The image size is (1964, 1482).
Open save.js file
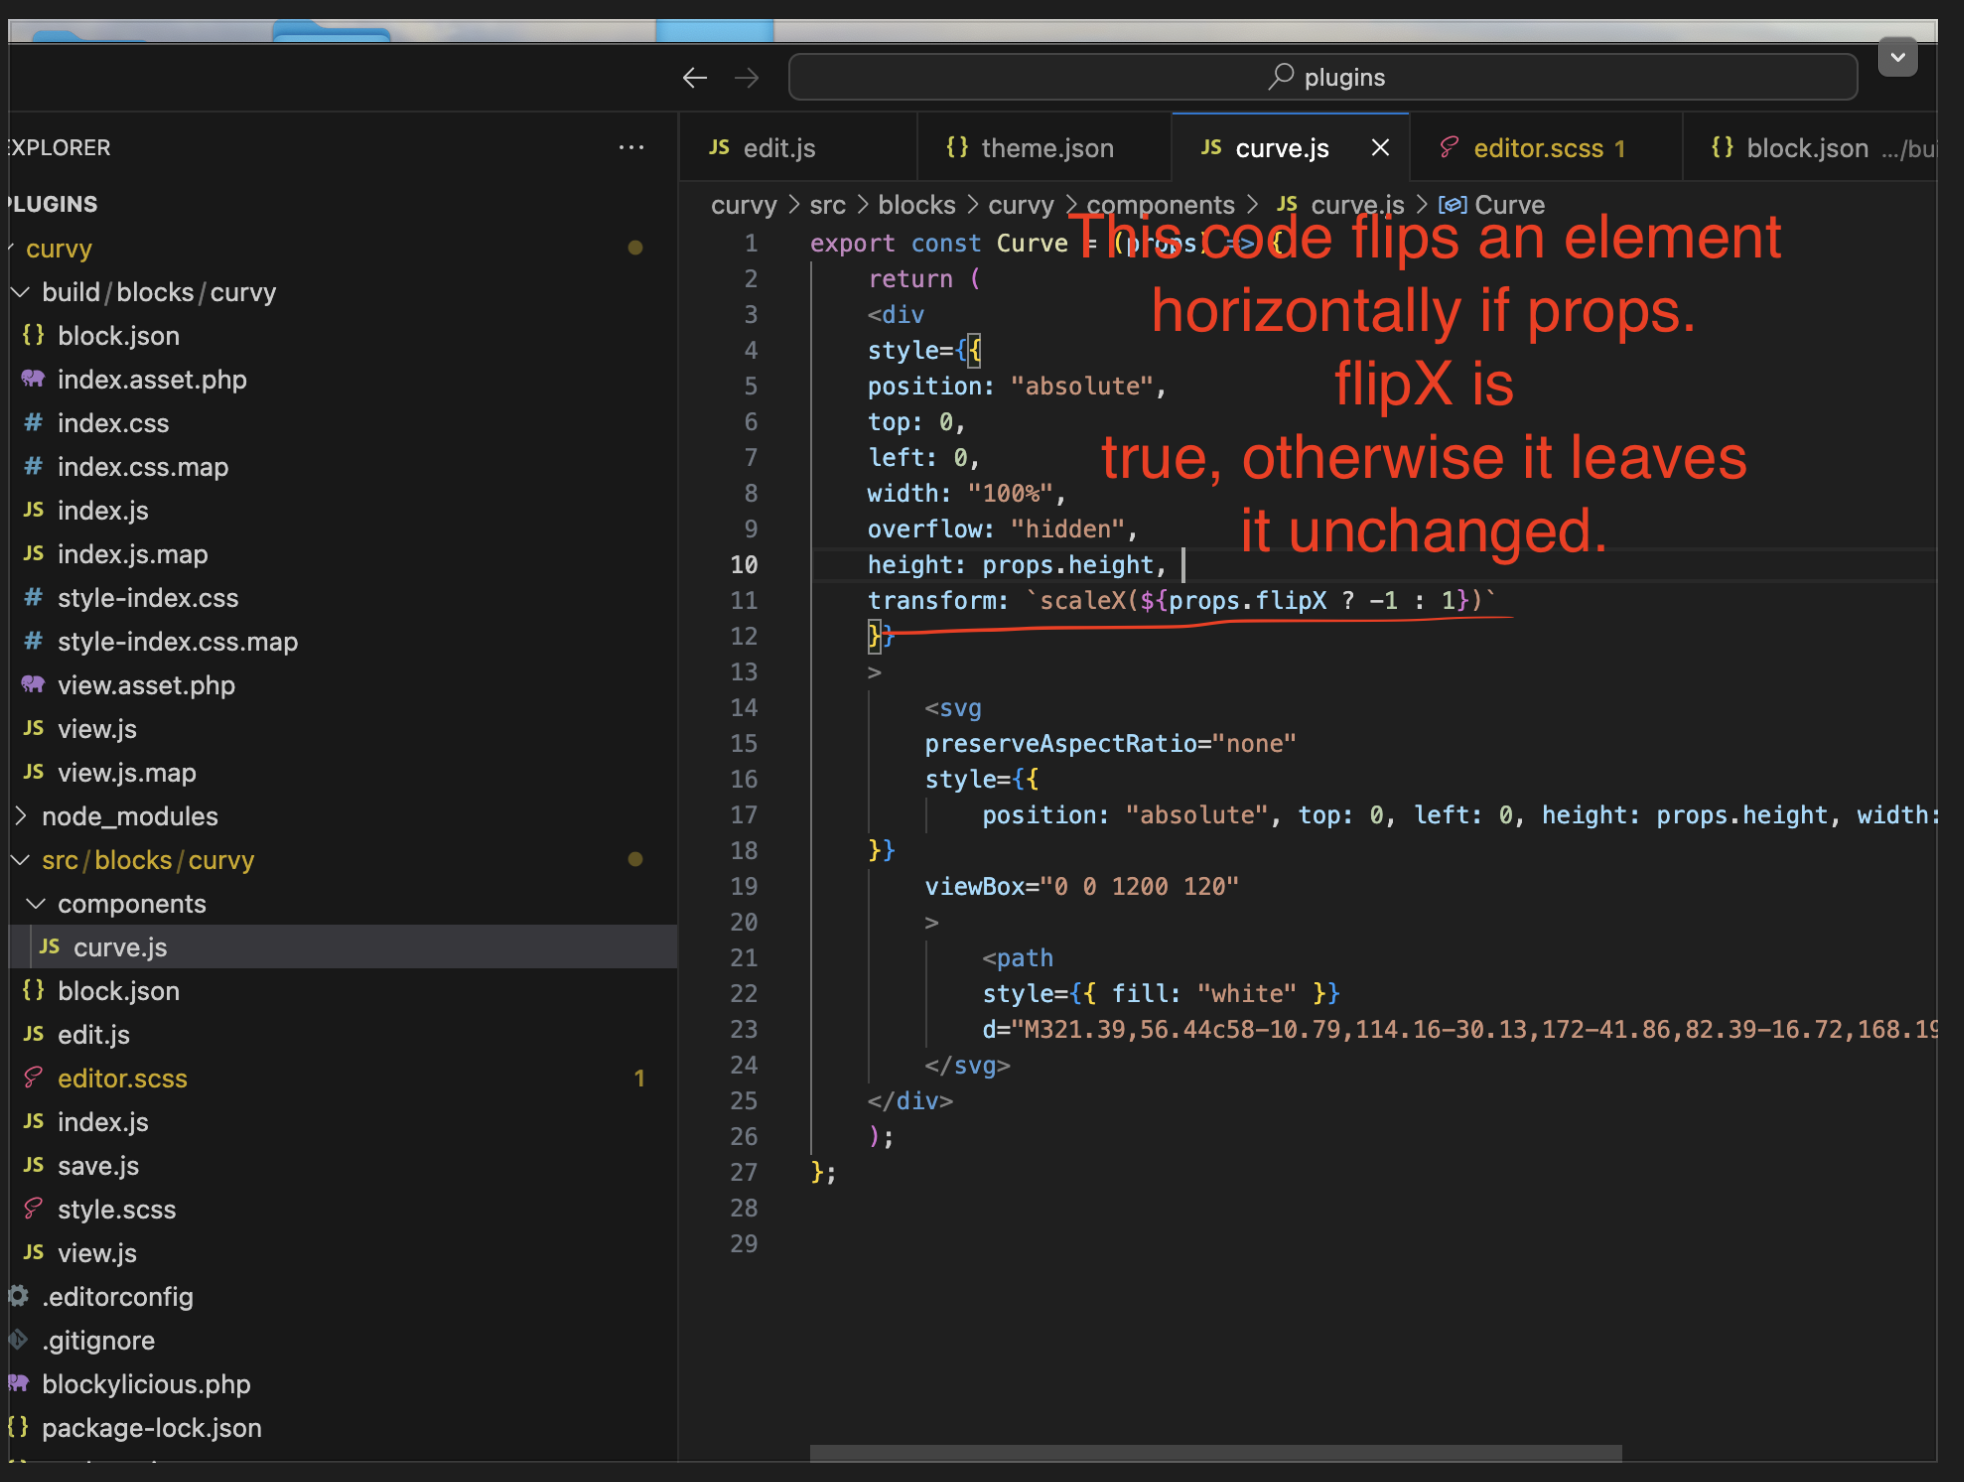point(344,1166)
